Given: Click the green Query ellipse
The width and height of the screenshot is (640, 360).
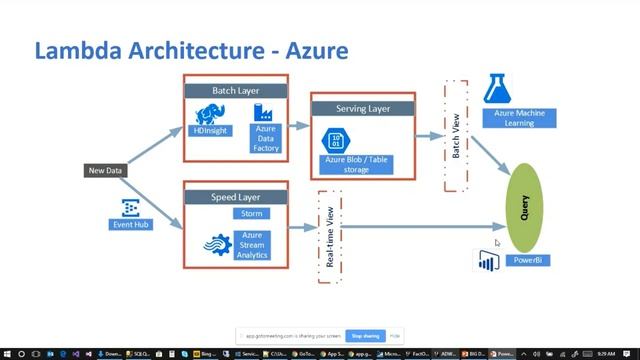Looking at the screenshot, I should [524, 208].
